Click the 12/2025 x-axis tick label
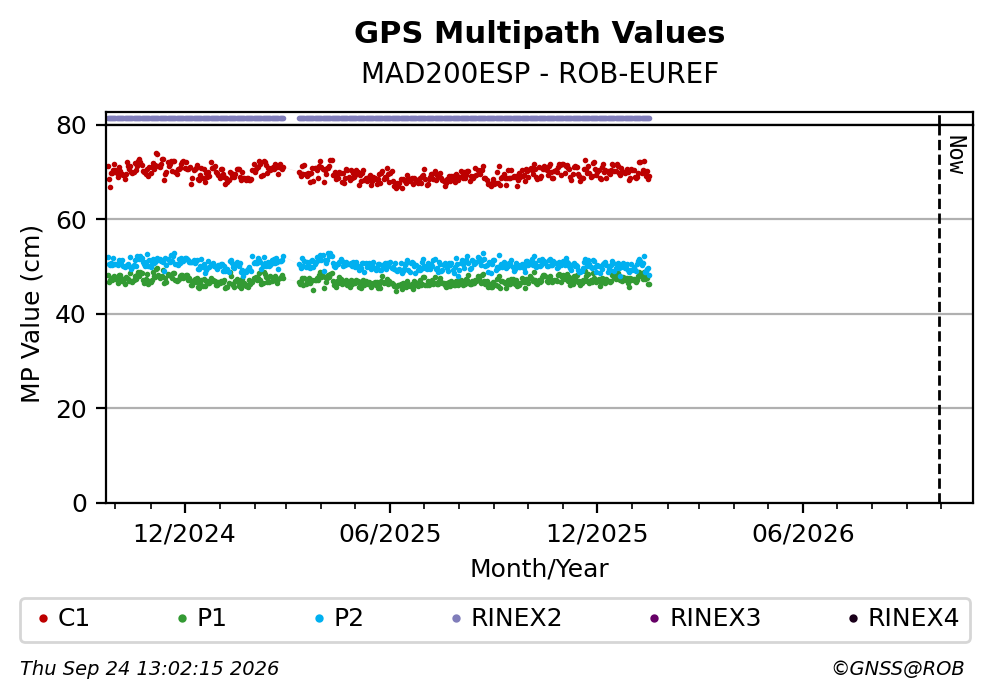Viewport: 993px width, 699px height. 597,534
